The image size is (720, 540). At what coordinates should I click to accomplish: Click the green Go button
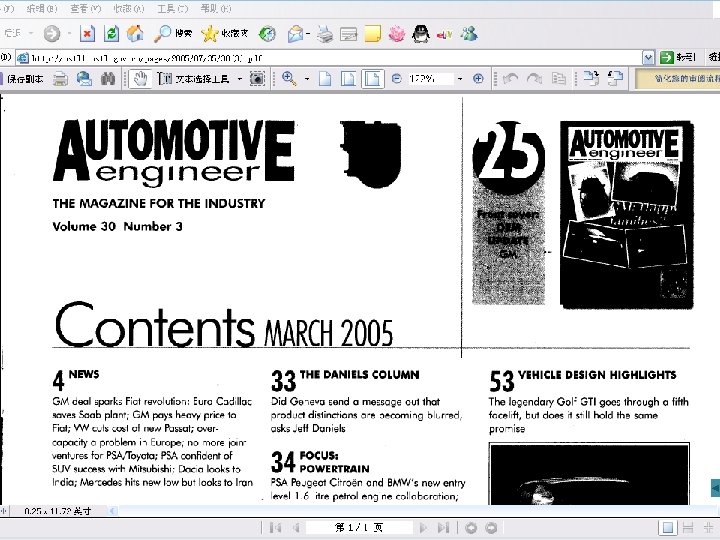point(678,58)
